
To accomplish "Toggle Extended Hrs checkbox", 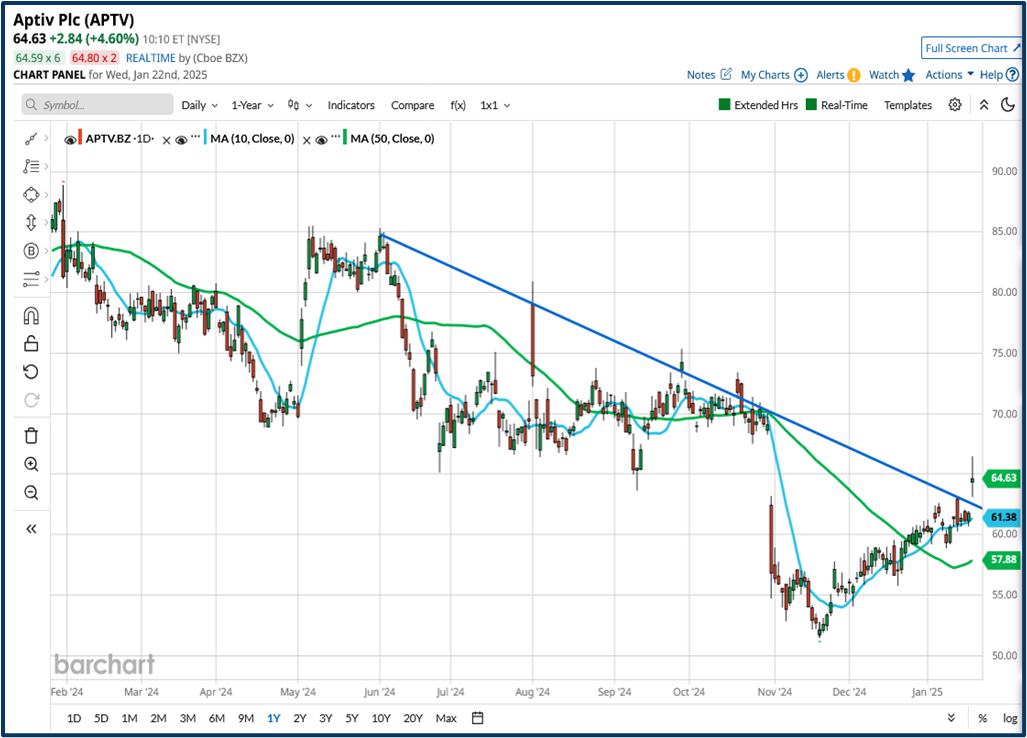I will (x=725, y=105).
